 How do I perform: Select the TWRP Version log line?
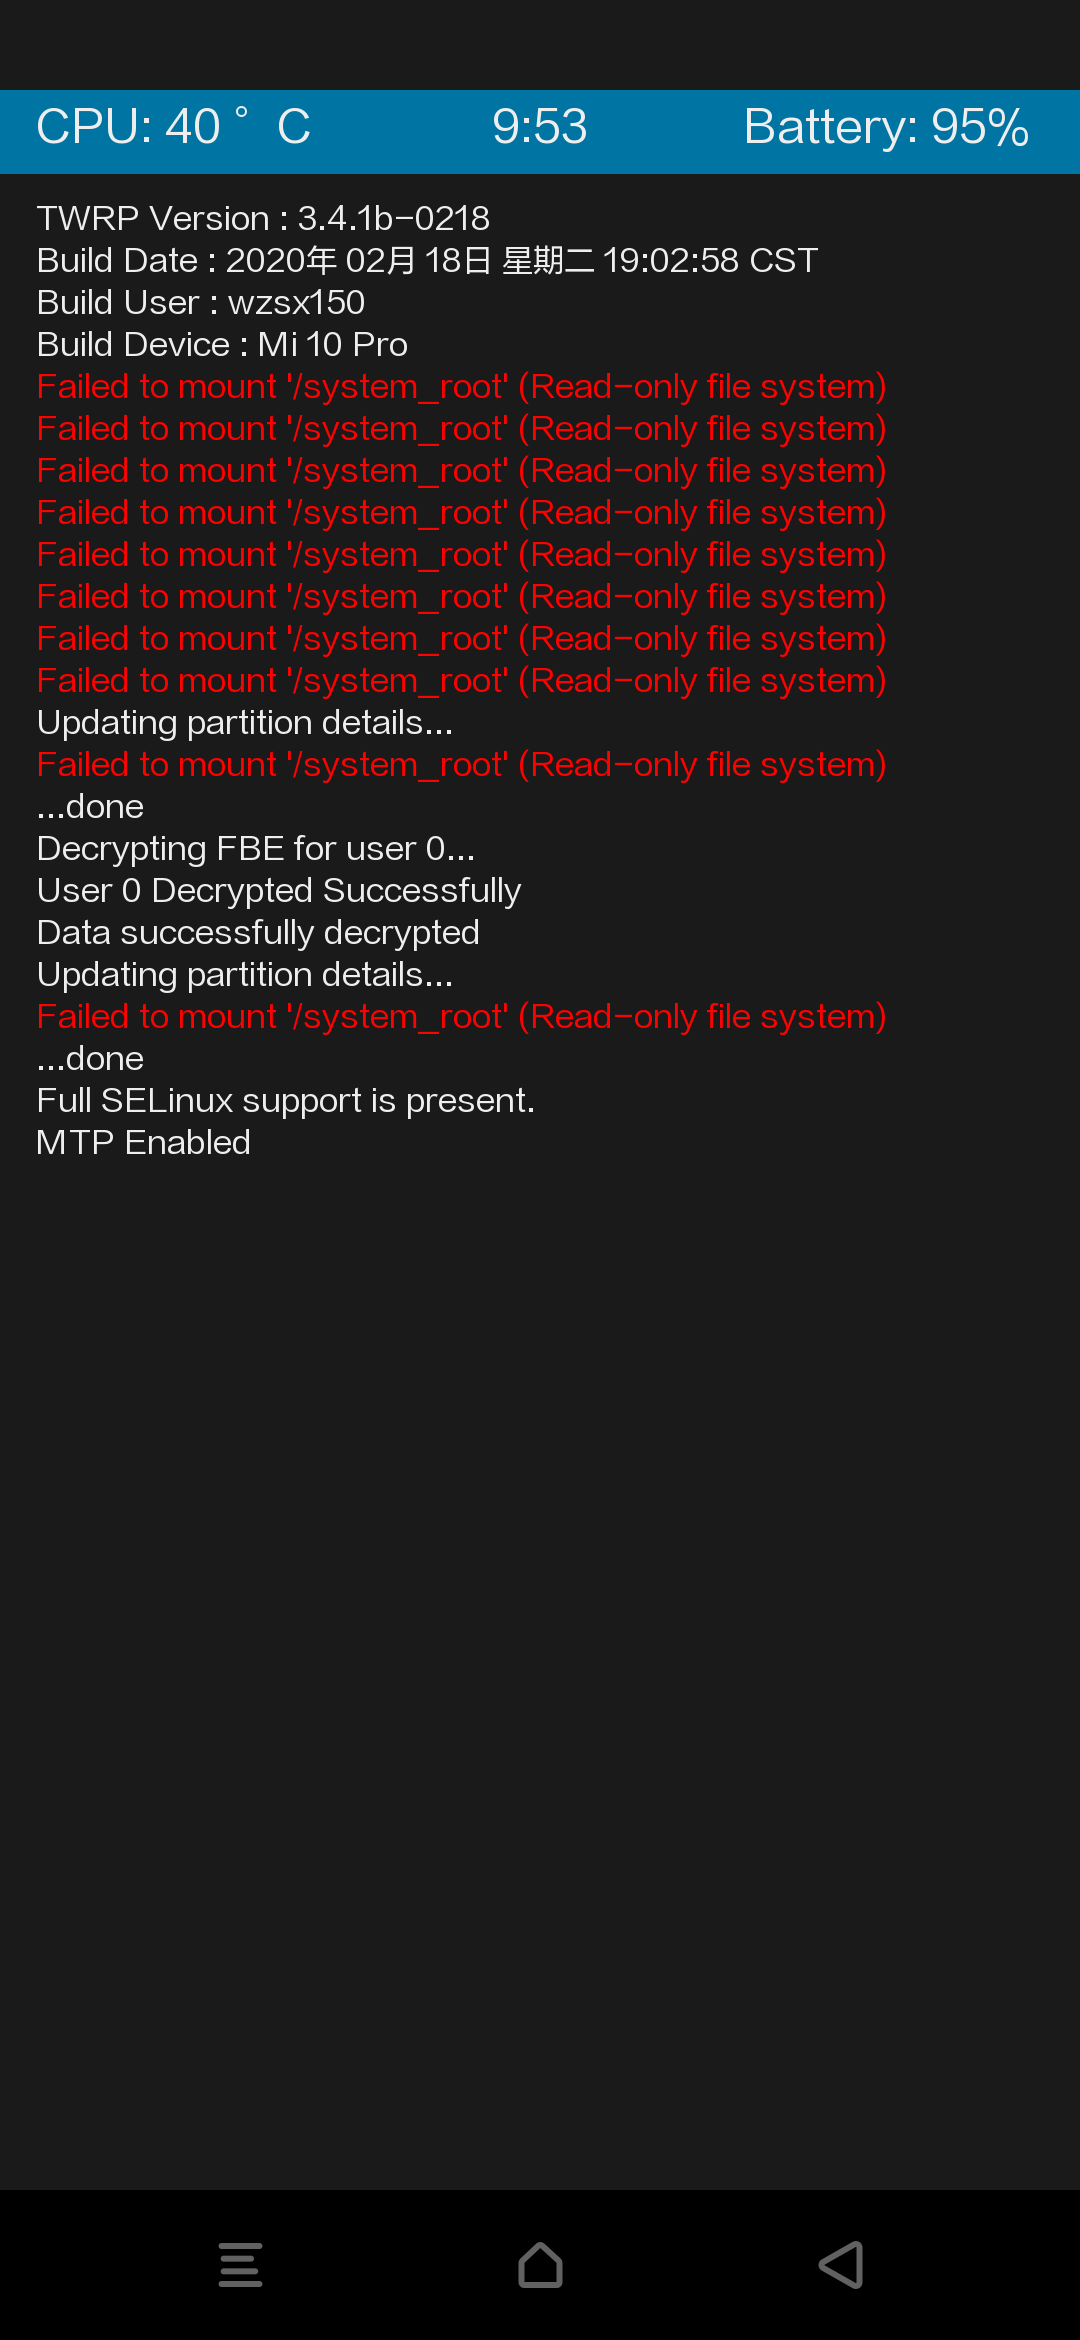(263, 218)
